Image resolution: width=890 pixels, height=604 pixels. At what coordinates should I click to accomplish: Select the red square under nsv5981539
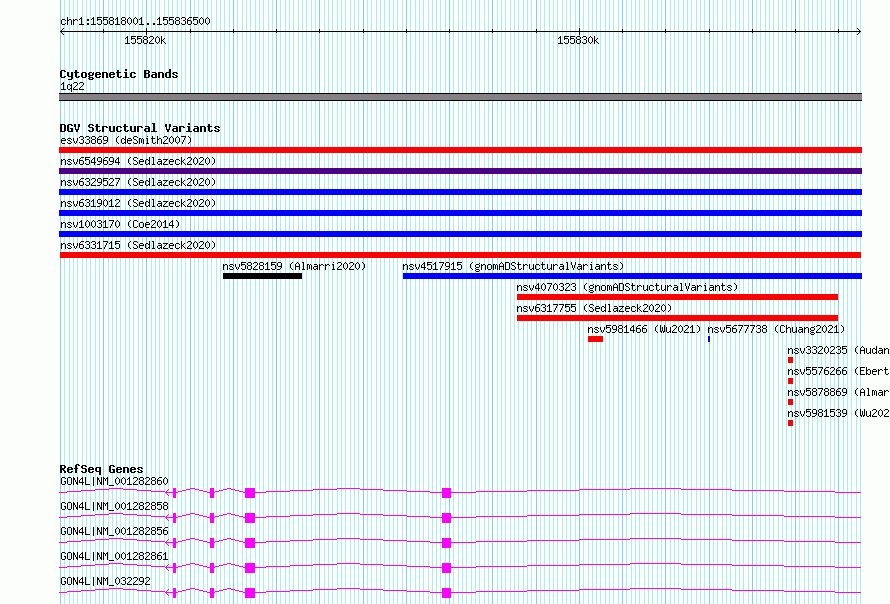pyautogui.click(x=790, y=423)
